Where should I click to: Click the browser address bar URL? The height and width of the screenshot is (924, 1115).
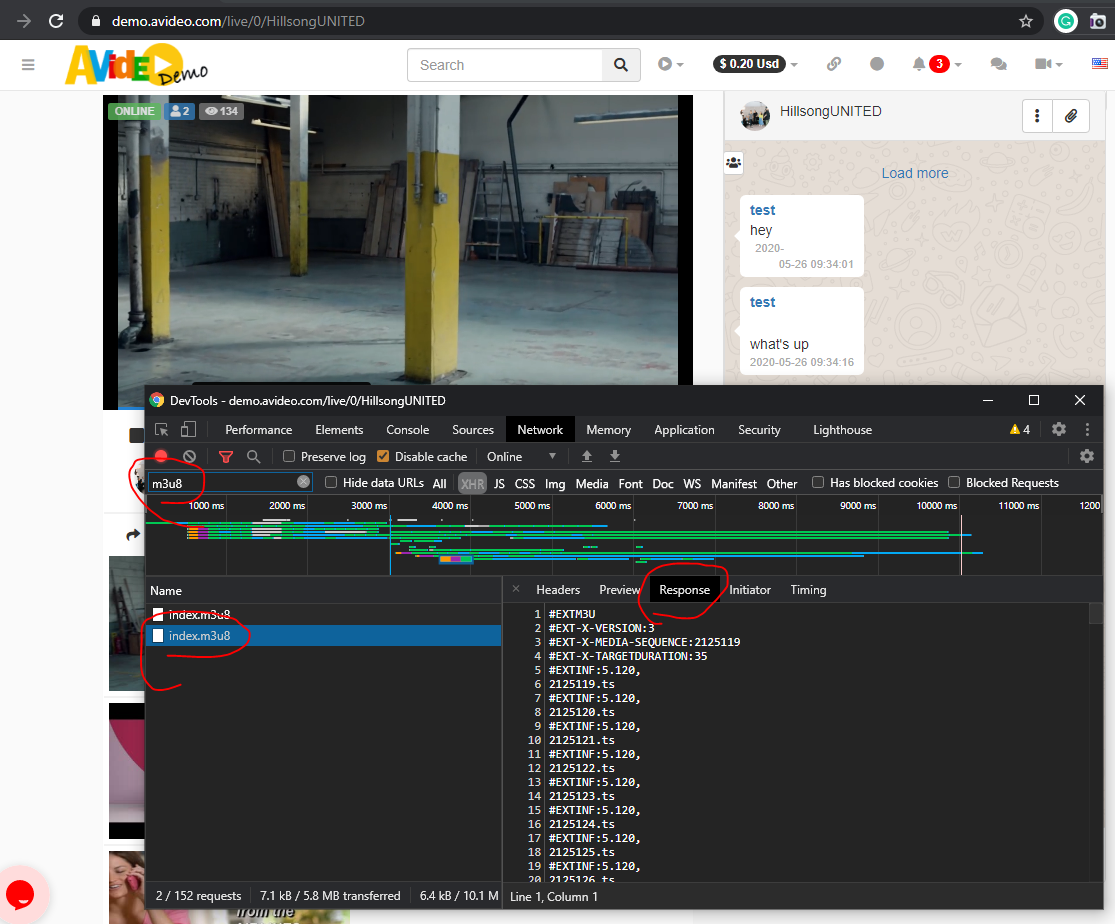click(238, 21)
